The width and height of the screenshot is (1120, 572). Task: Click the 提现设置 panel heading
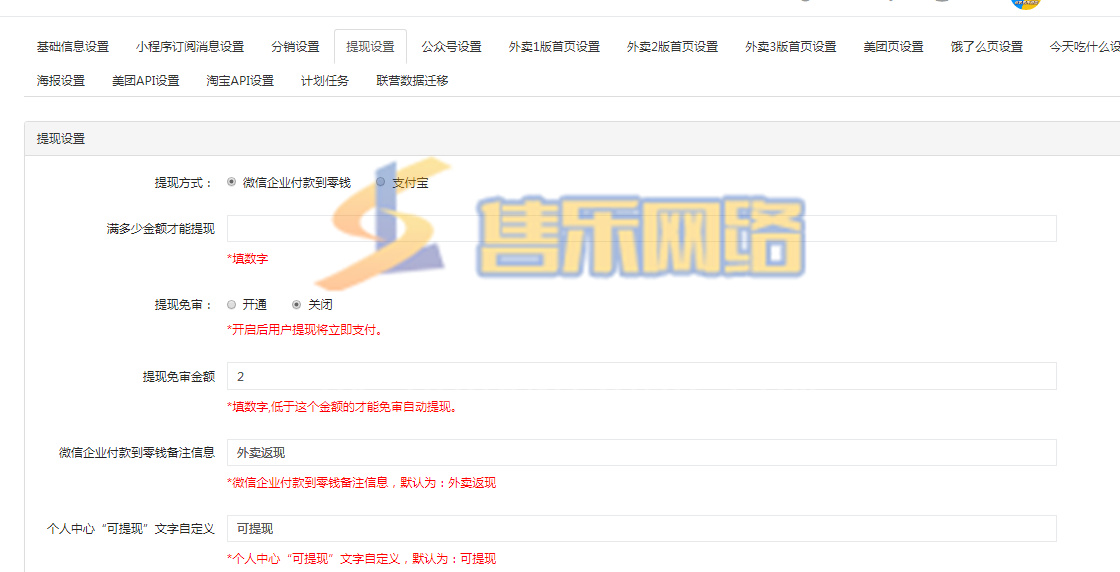(x=61, y=139)
